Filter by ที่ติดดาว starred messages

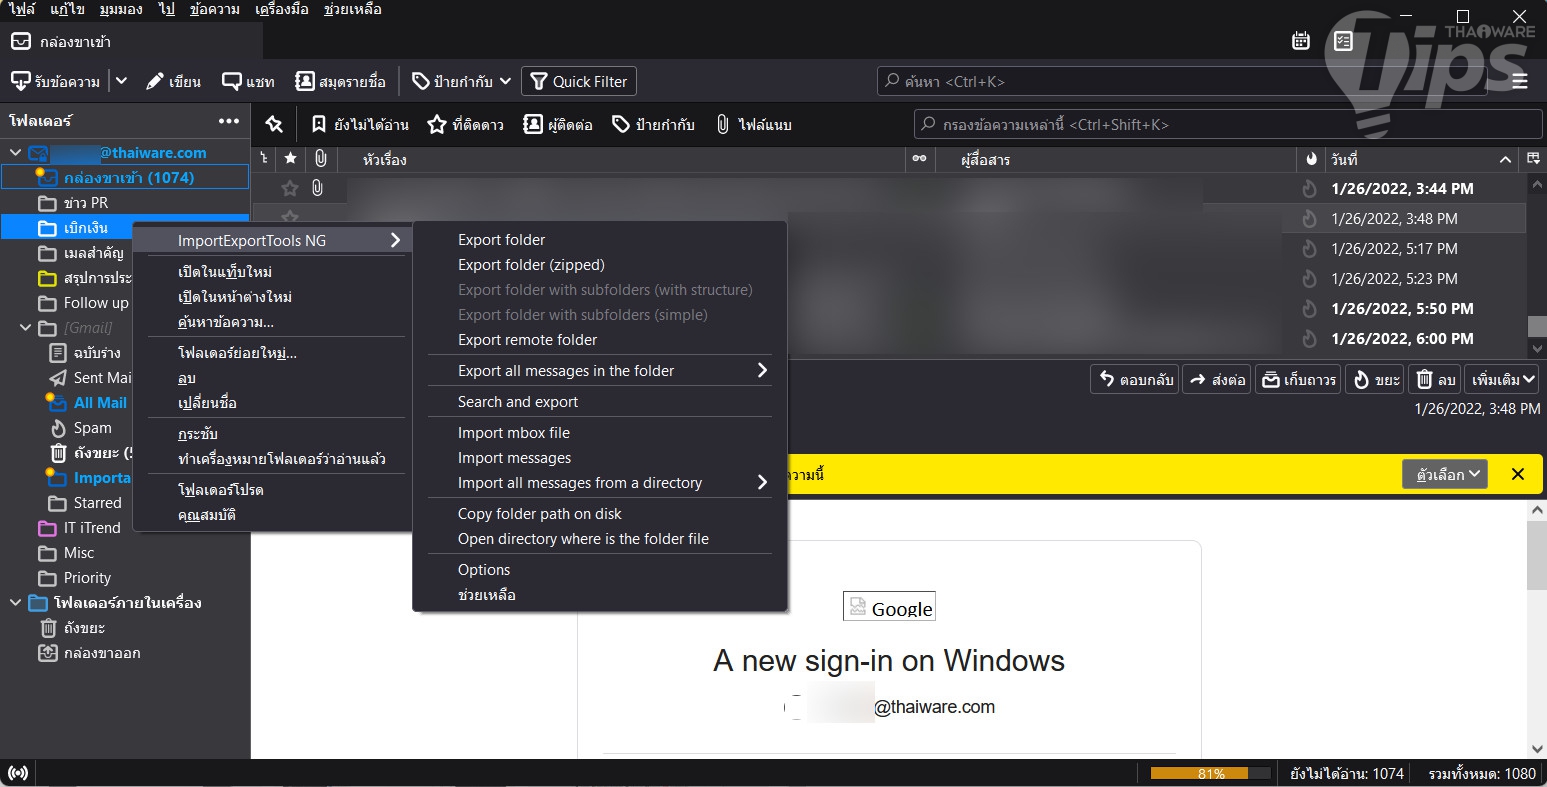465,124
